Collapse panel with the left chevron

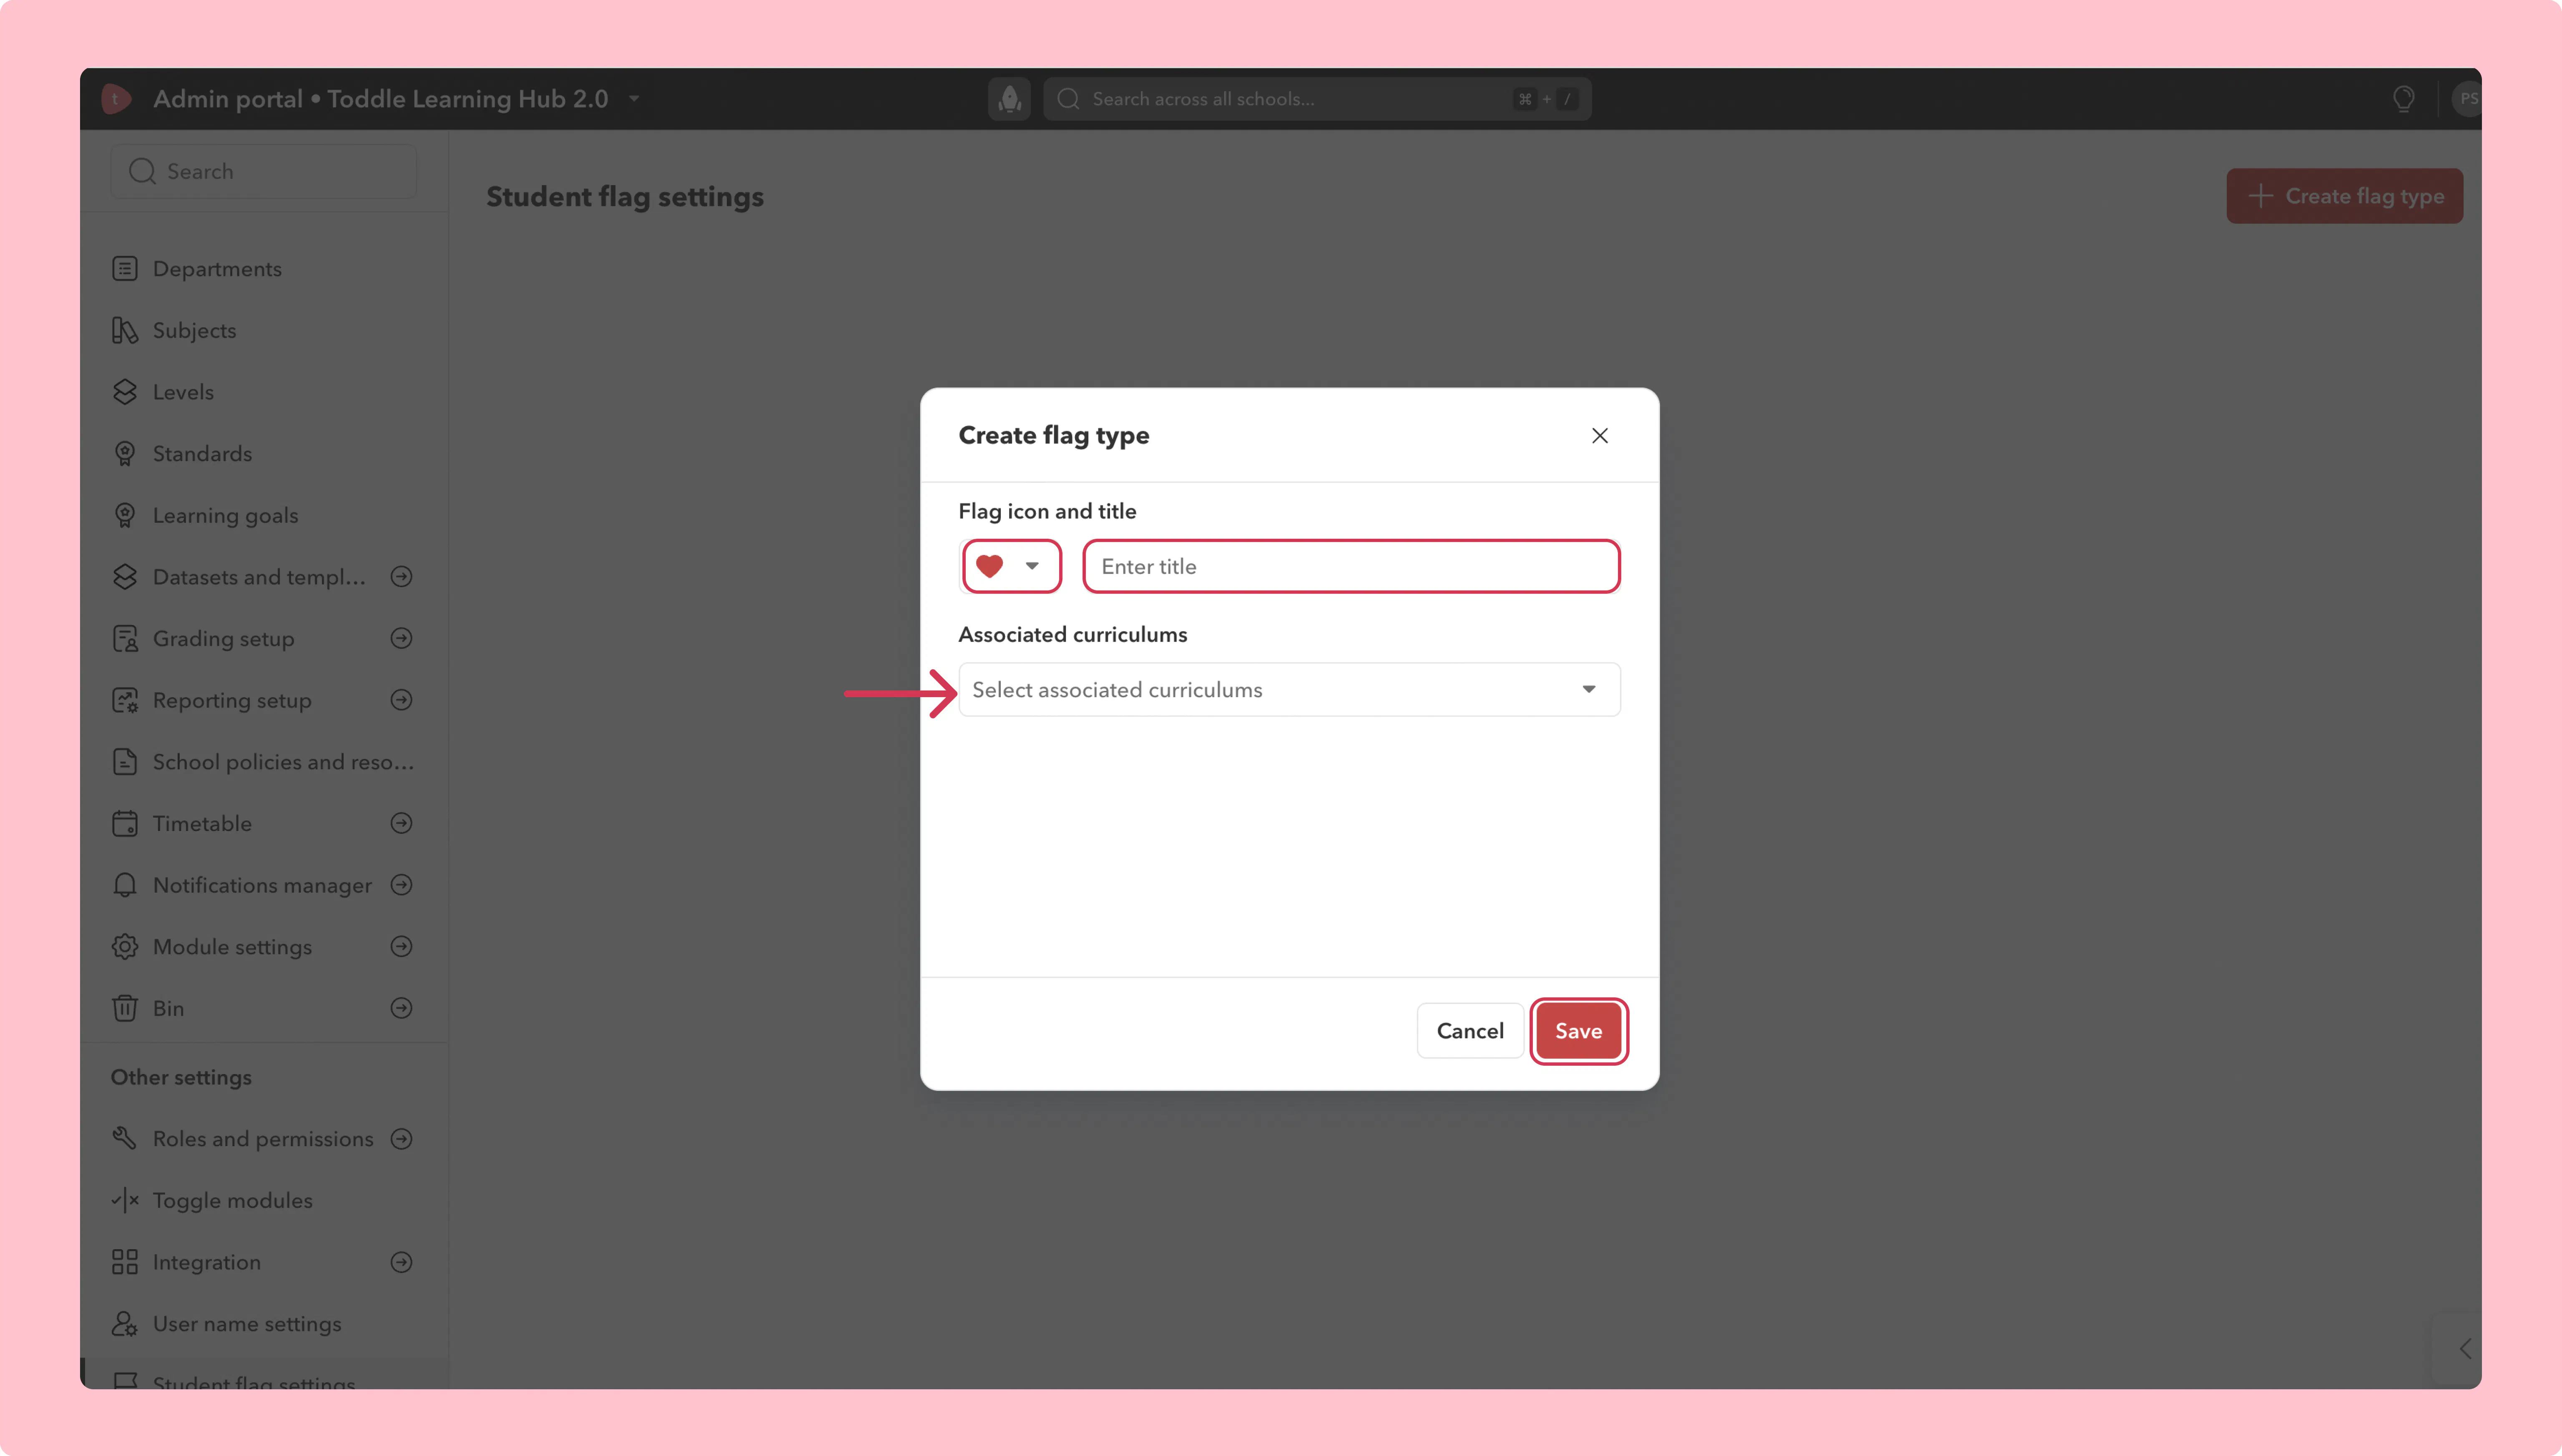pos(2465,1349)
